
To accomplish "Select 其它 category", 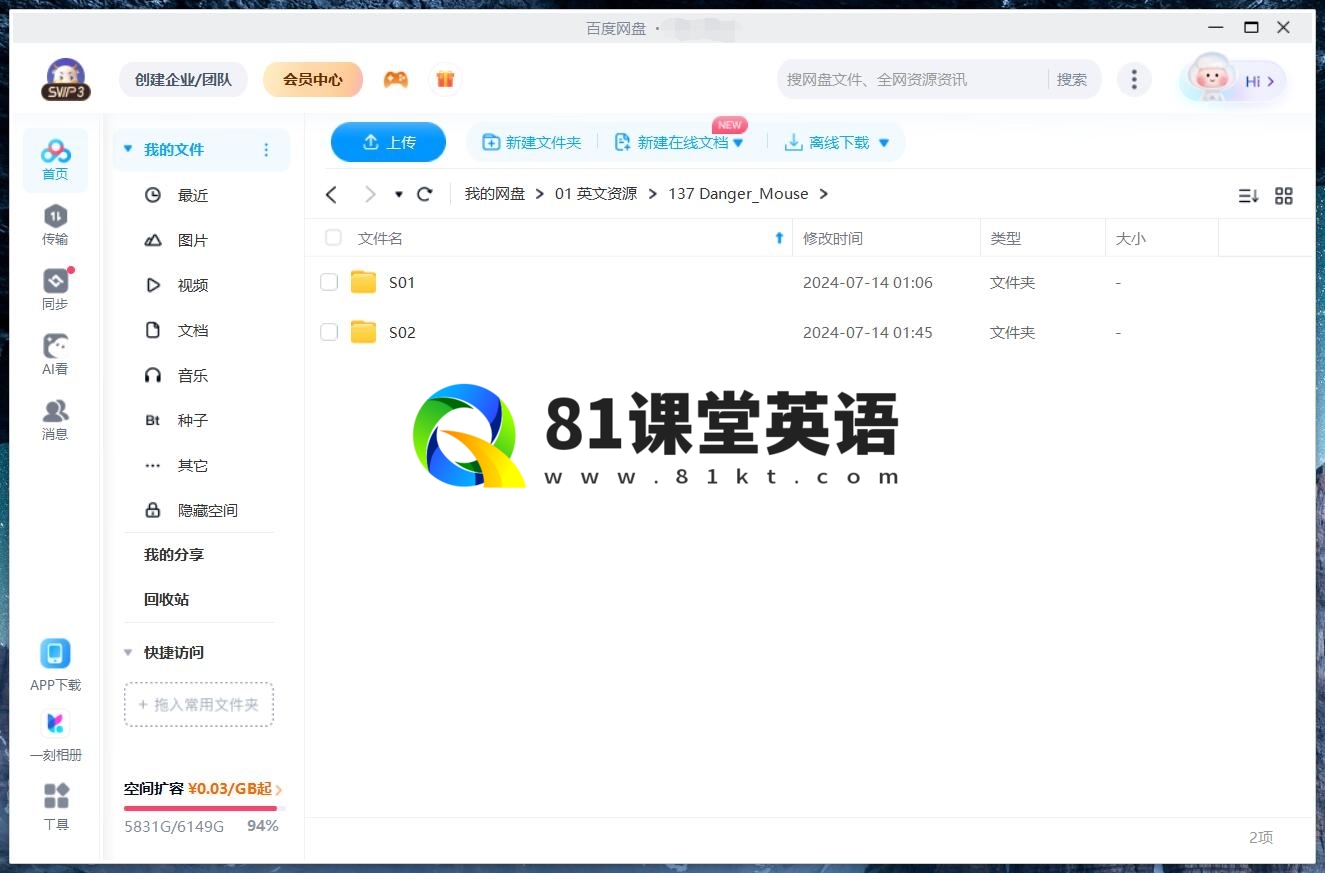I will pyautogui.click(x=193, y=465).
